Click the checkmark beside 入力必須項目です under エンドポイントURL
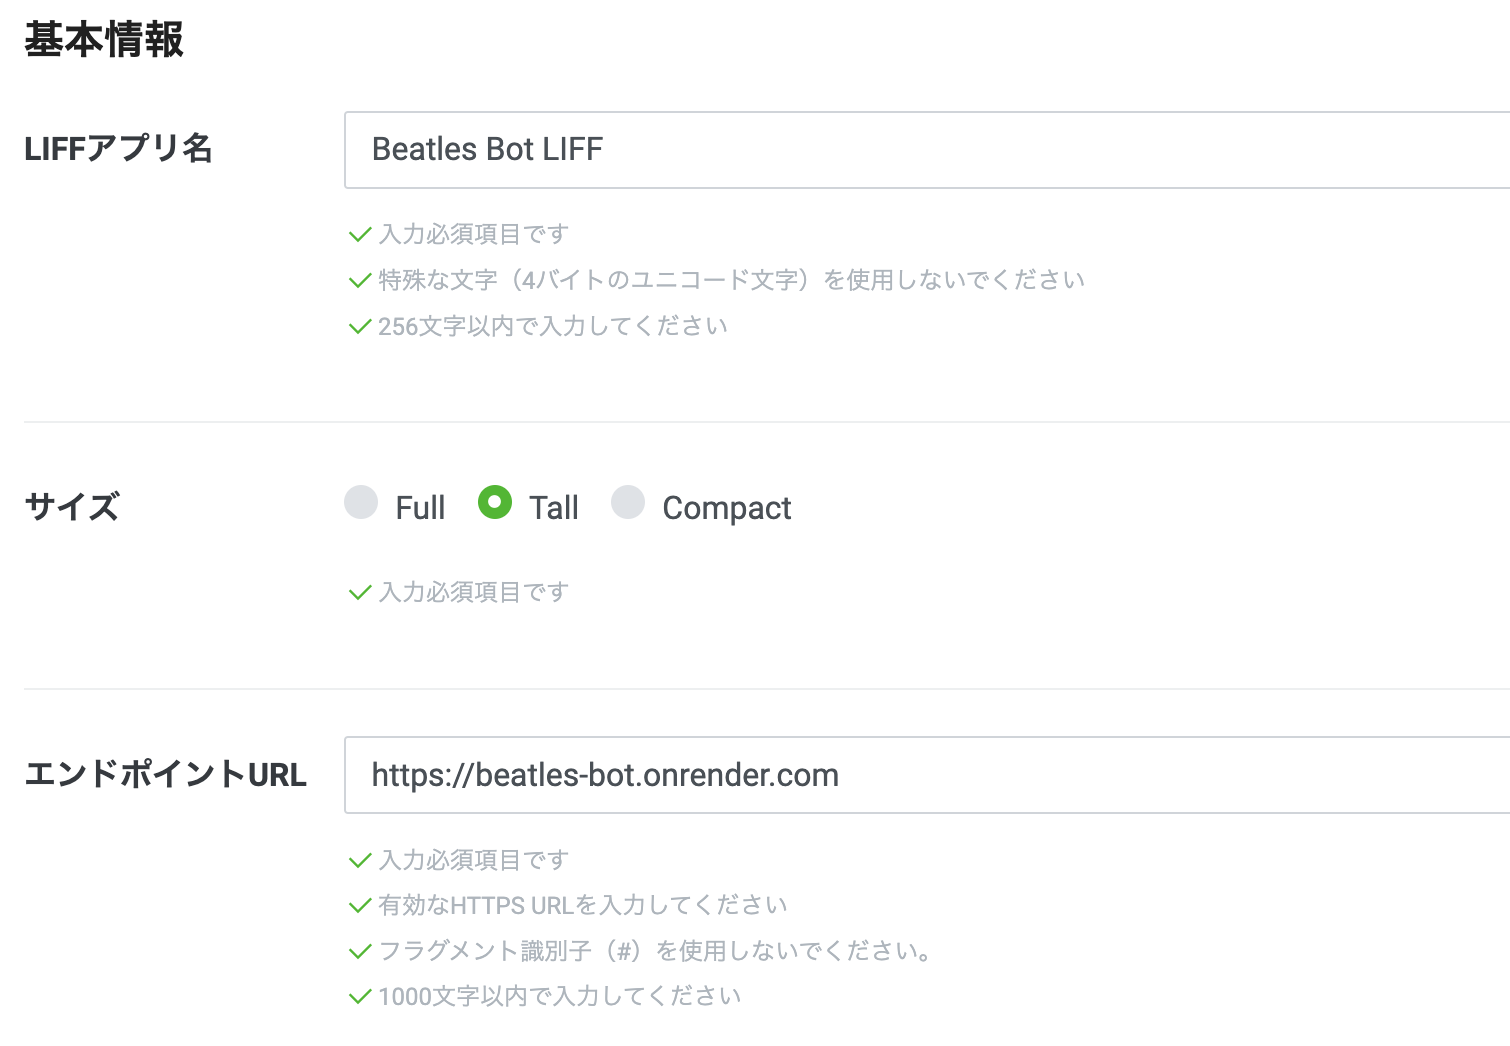The image size is (1510, 1046). 359,859
